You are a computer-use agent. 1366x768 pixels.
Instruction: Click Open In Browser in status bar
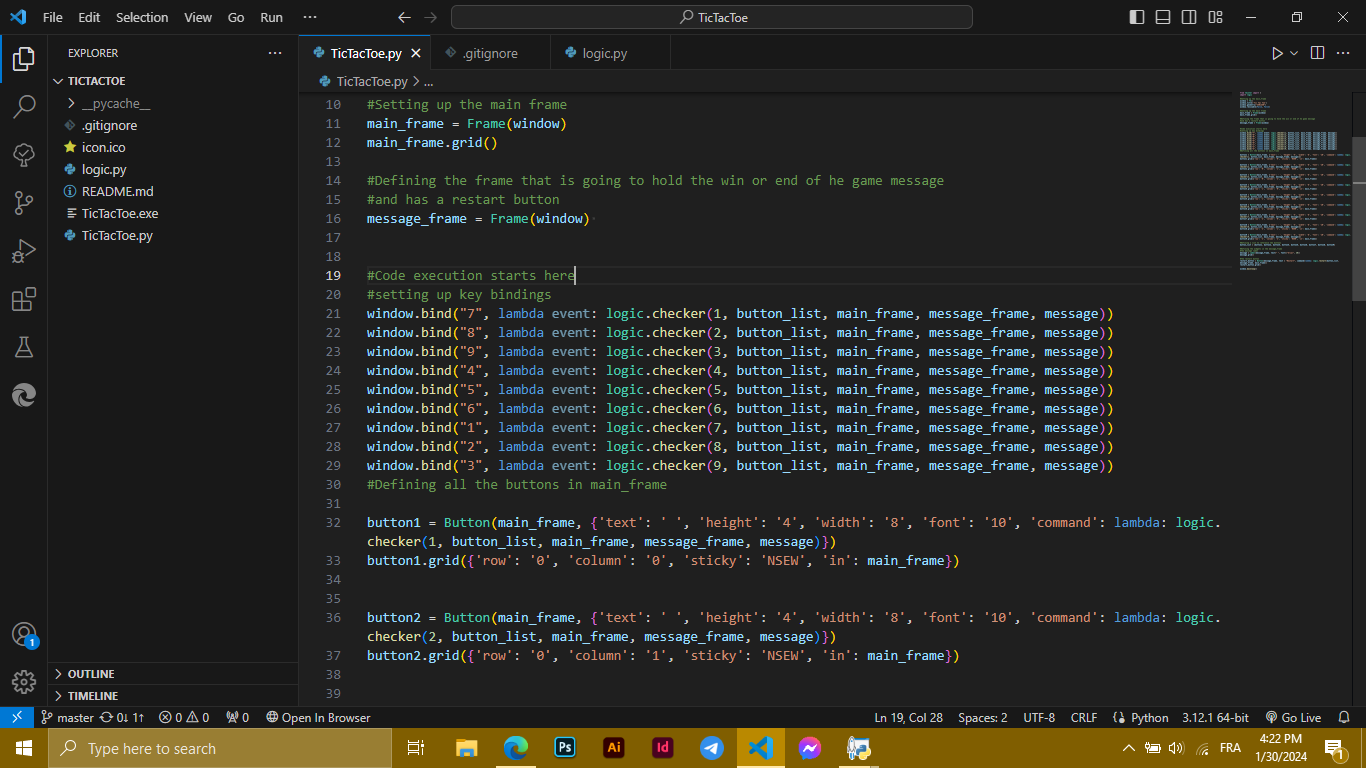[x=318, y=717]
